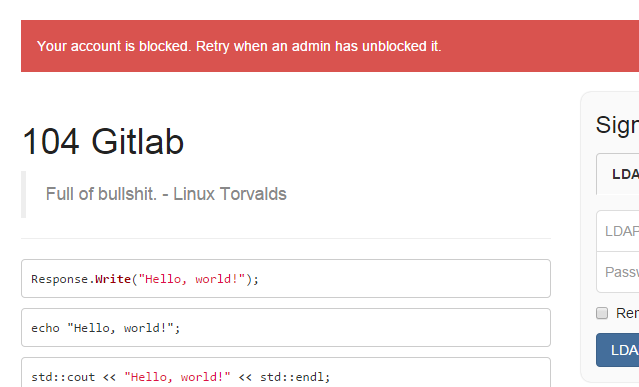Image resolution: width=639 pixels, height=387 pixels.
Task: Click the Remember me label text
Action: pyautogui.click(x=628, y=313)
